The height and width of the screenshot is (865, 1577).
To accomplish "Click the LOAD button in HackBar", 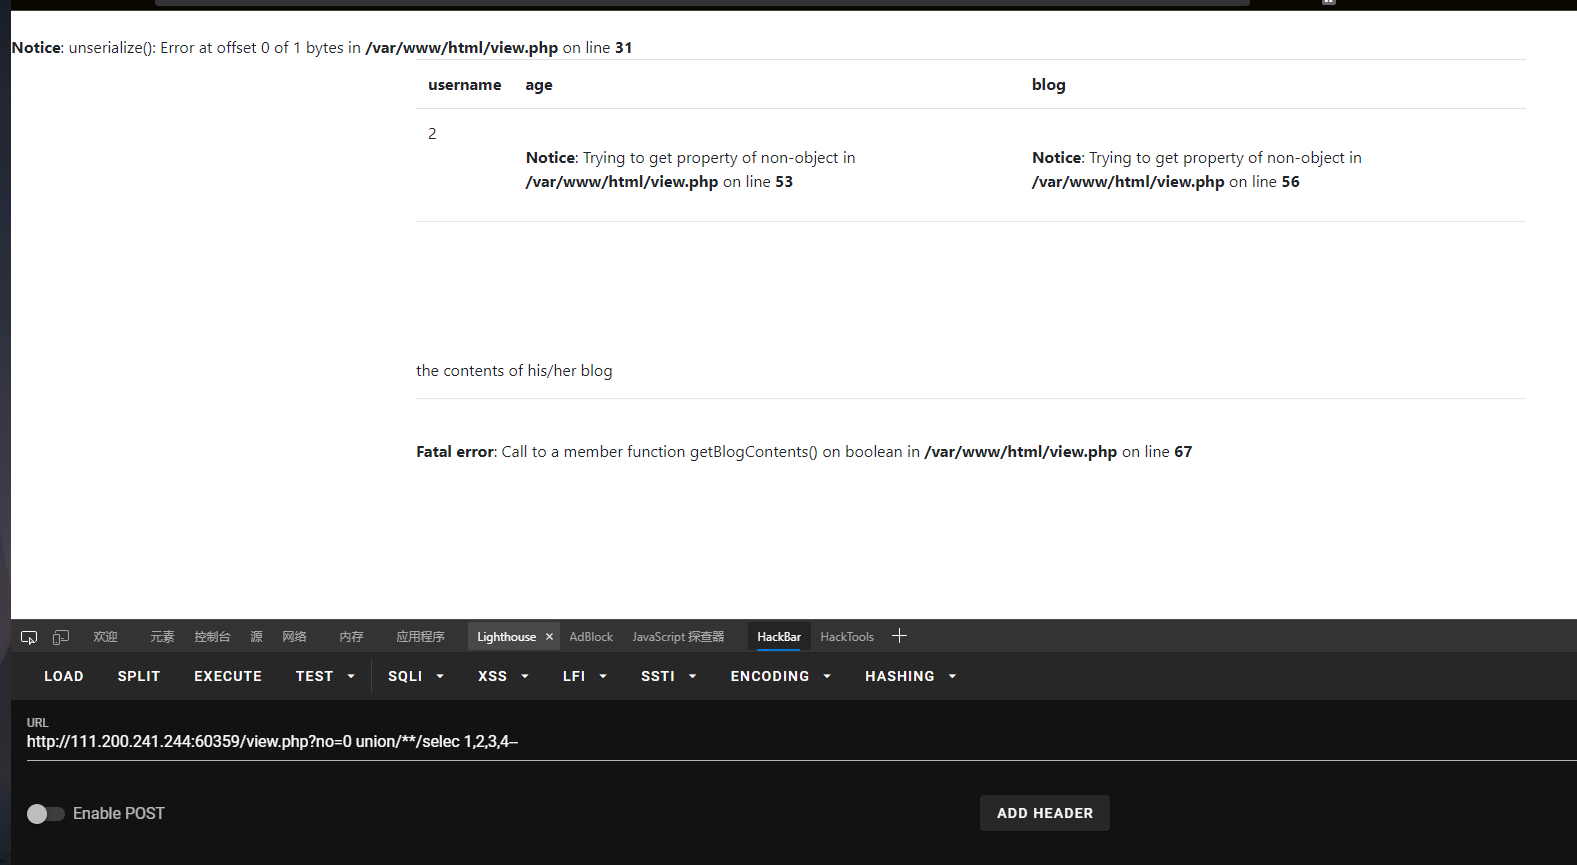I will click(64, 676).
